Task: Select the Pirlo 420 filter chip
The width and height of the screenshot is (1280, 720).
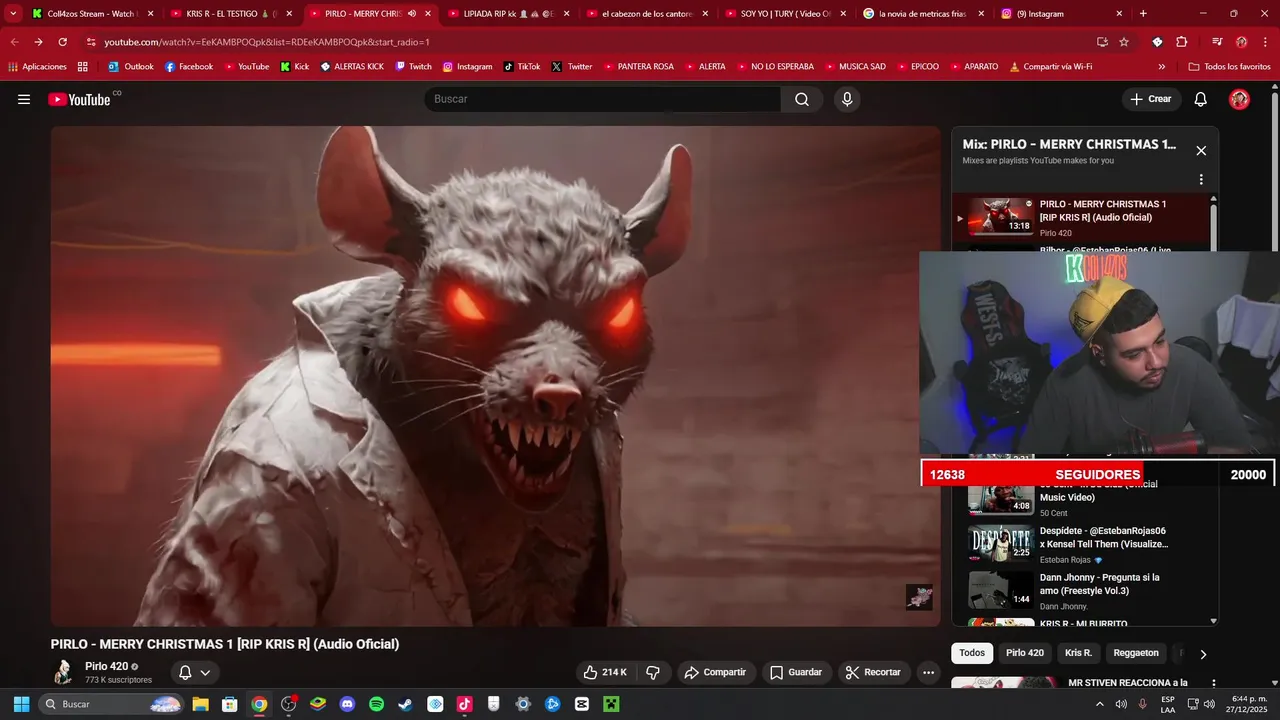Action: point(1025,653)
